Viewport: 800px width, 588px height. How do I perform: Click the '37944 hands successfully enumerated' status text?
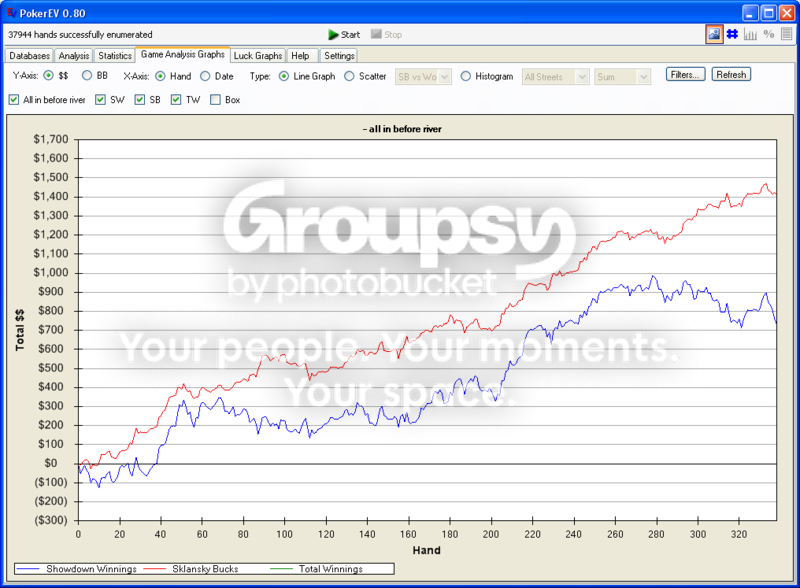point(80,34)
